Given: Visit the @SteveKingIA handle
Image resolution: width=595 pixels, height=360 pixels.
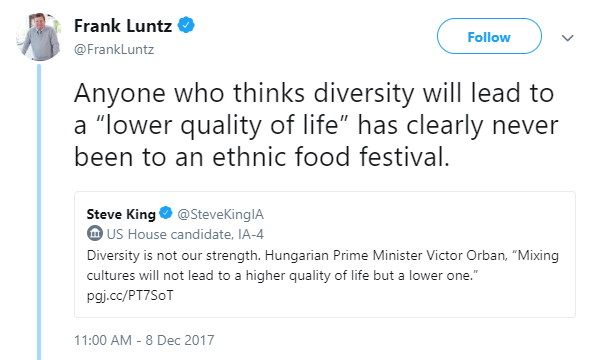Looking at the screenshot, I should tap(220, 214).
